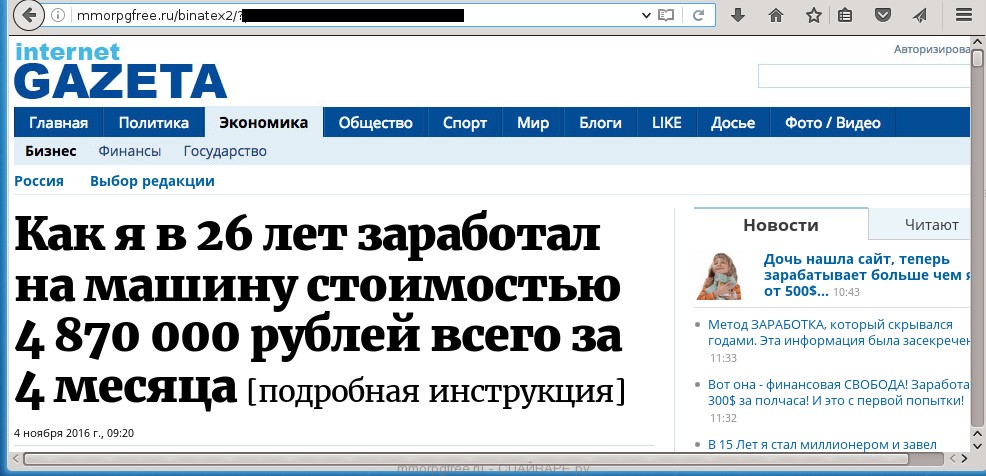The image size is (986, 476).
Task: Click the girl thumbnail in news sidebar
Action: click(x=719, y=275)
